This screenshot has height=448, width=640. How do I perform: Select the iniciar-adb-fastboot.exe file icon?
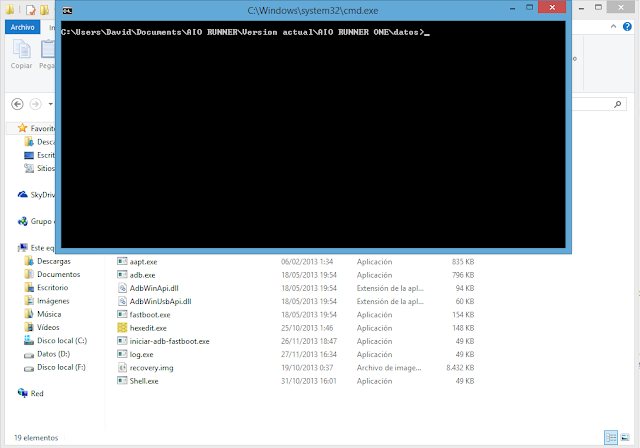[122, 341]
